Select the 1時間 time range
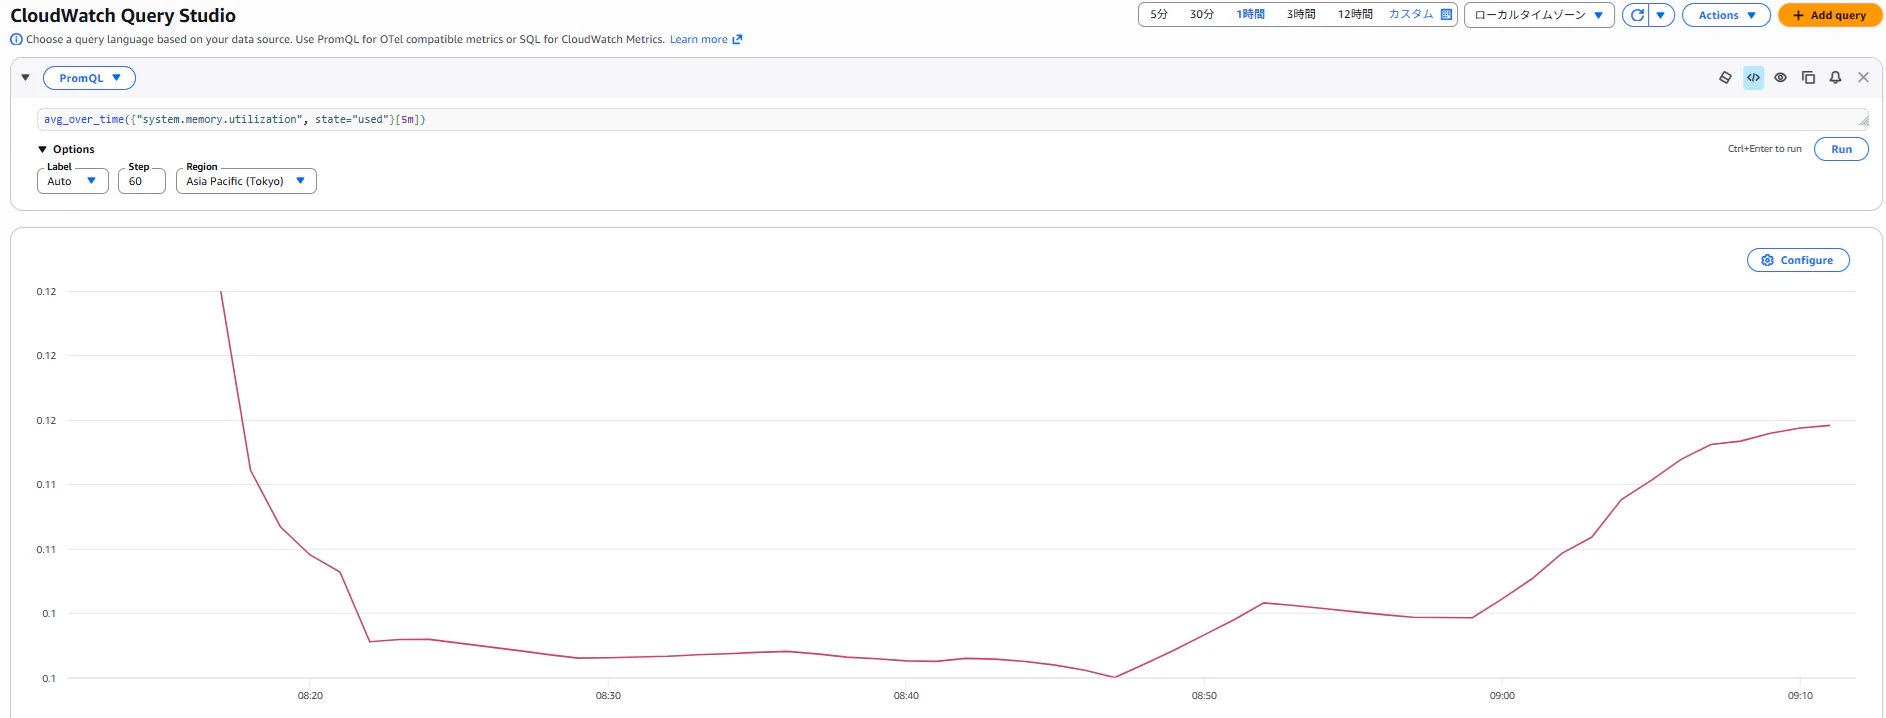 coord(1250,15)
